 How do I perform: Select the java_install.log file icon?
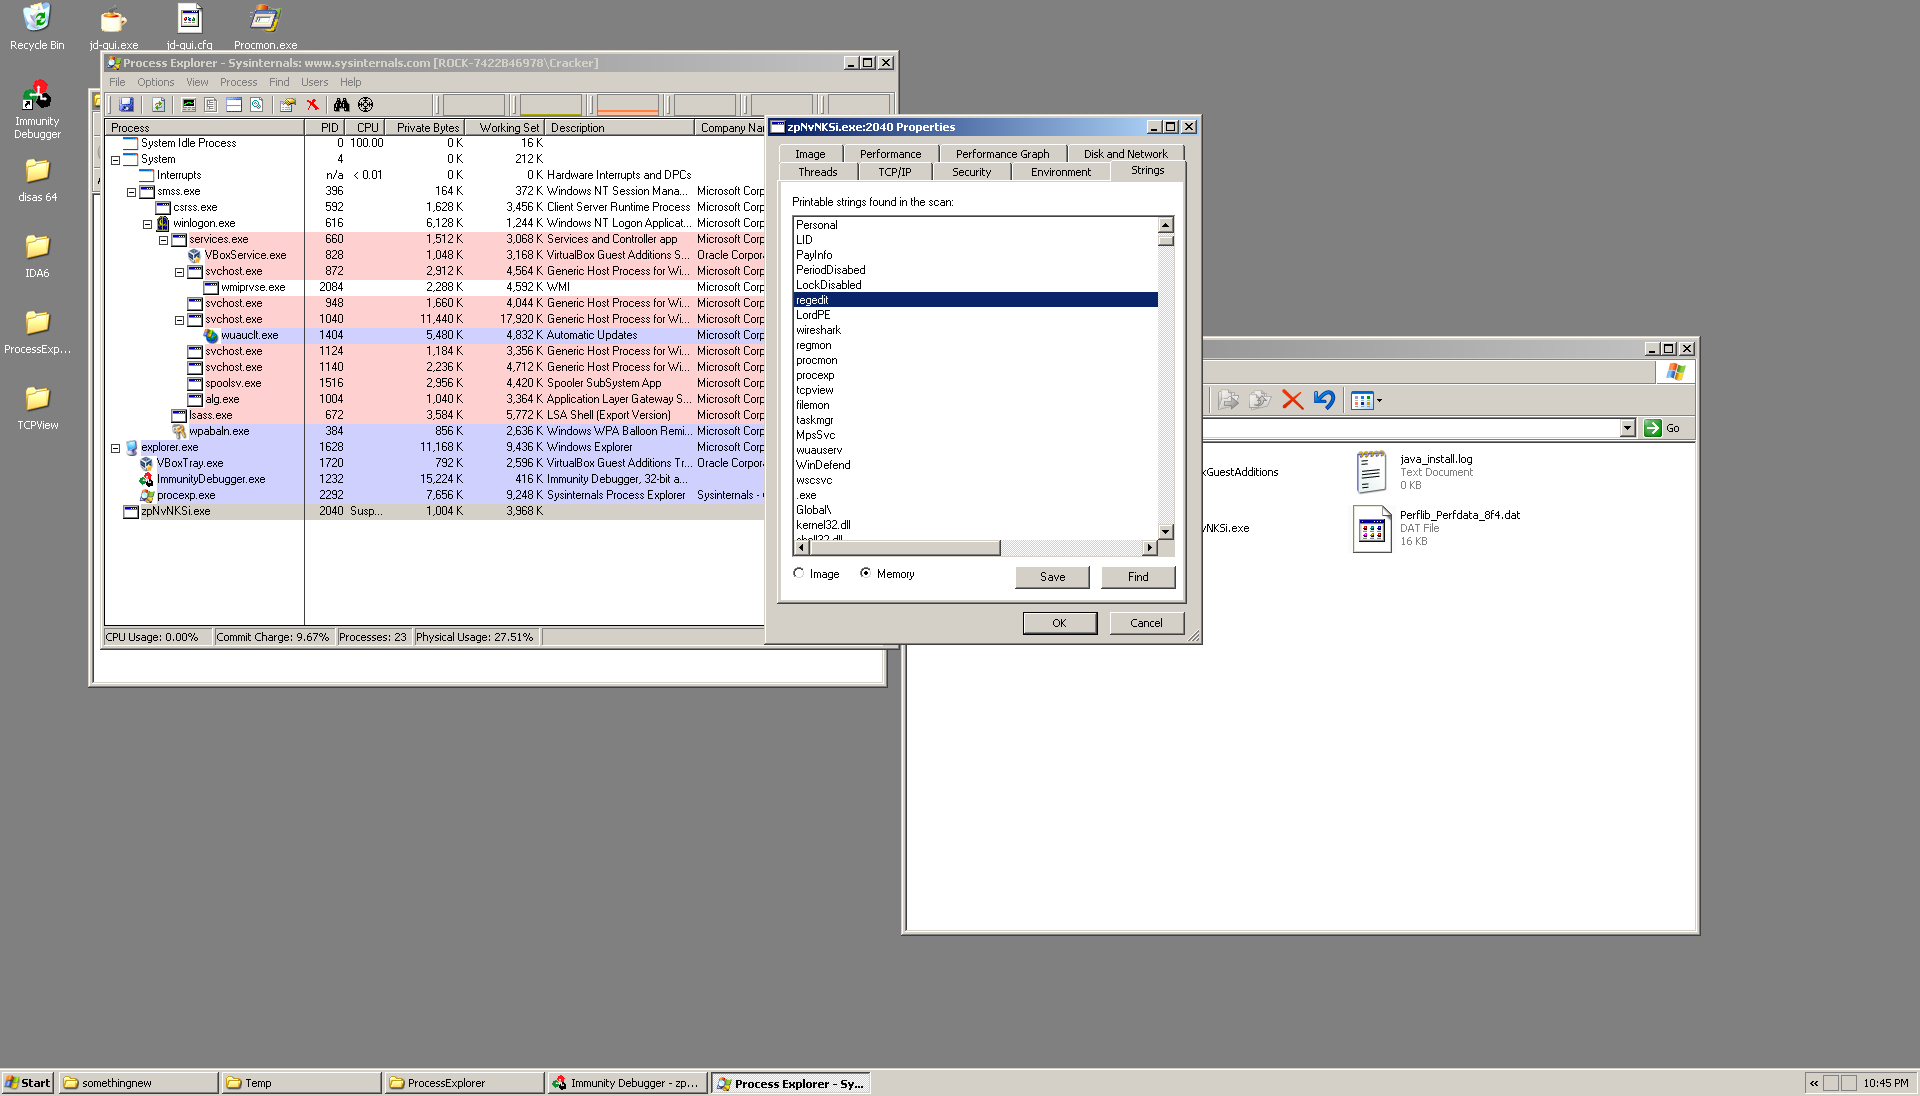pos(1371,472)
